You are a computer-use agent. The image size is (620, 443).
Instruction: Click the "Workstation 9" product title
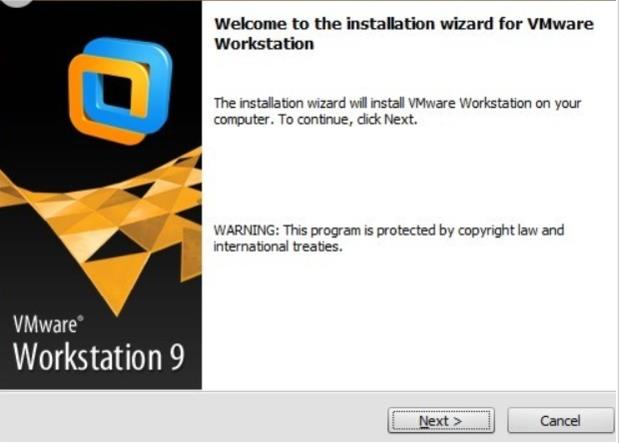point(99,357)
